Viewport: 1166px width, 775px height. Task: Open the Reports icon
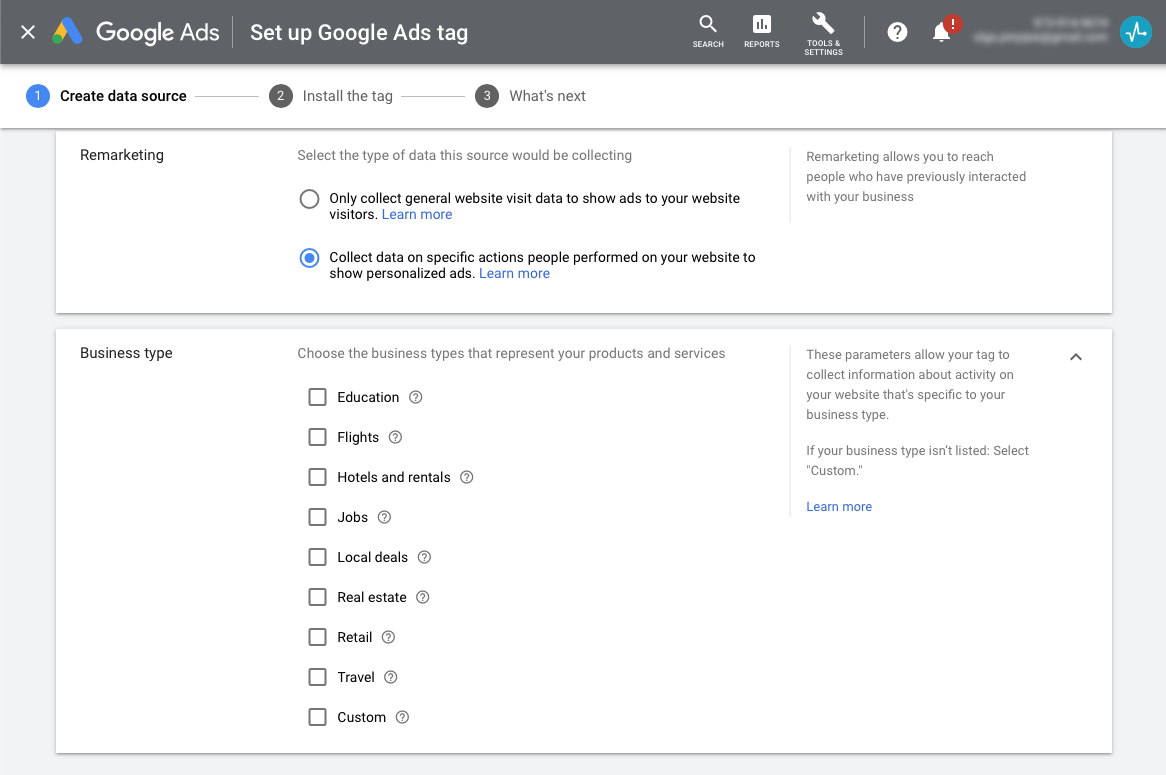(x=761, y=31)
